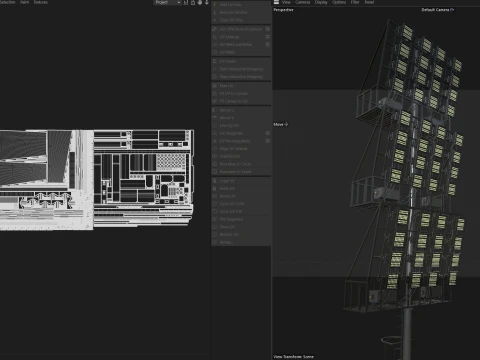Click the Set UVW from Projection icon
The height and width of the screenshot is (360, 480).
215,29
